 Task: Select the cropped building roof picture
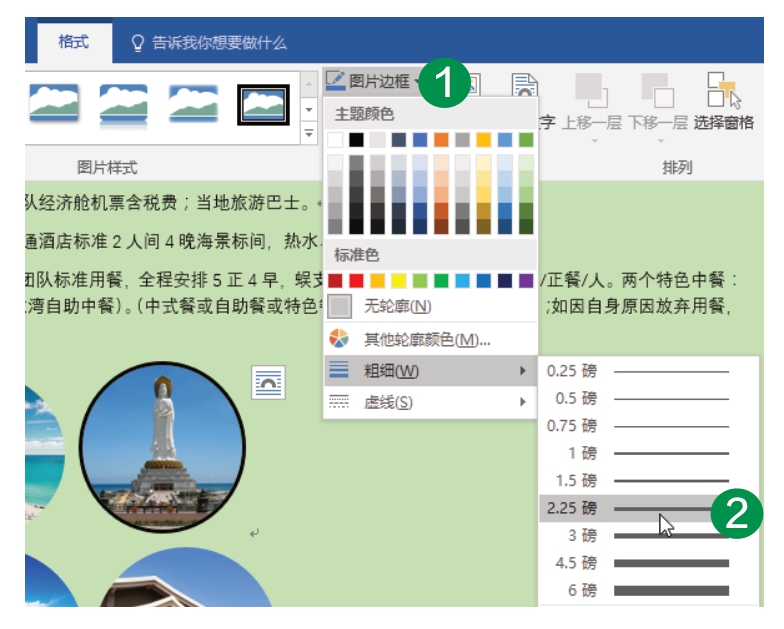click(x=185, y=577)
